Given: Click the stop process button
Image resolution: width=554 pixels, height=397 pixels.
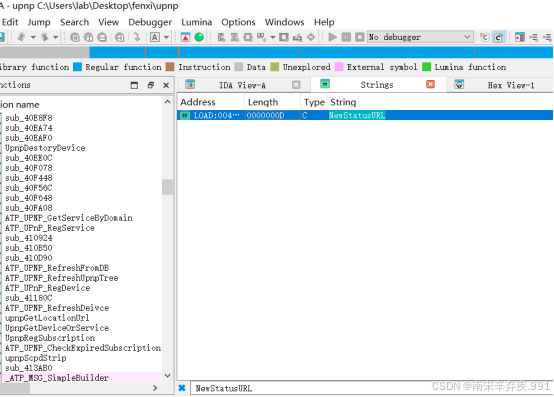Looking at the screenshot, I should coord(360,37).
